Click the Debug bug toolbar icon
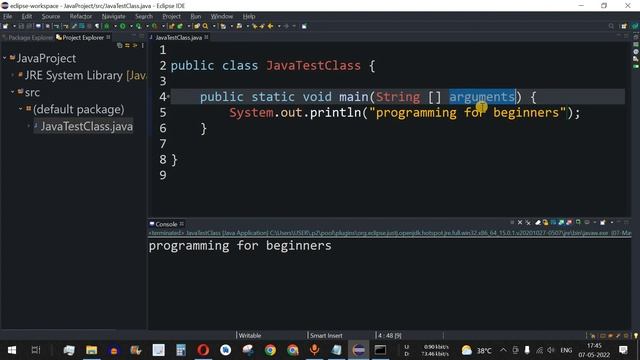The width and height of the screenshot is (640, 360). [x=106, y=26]
